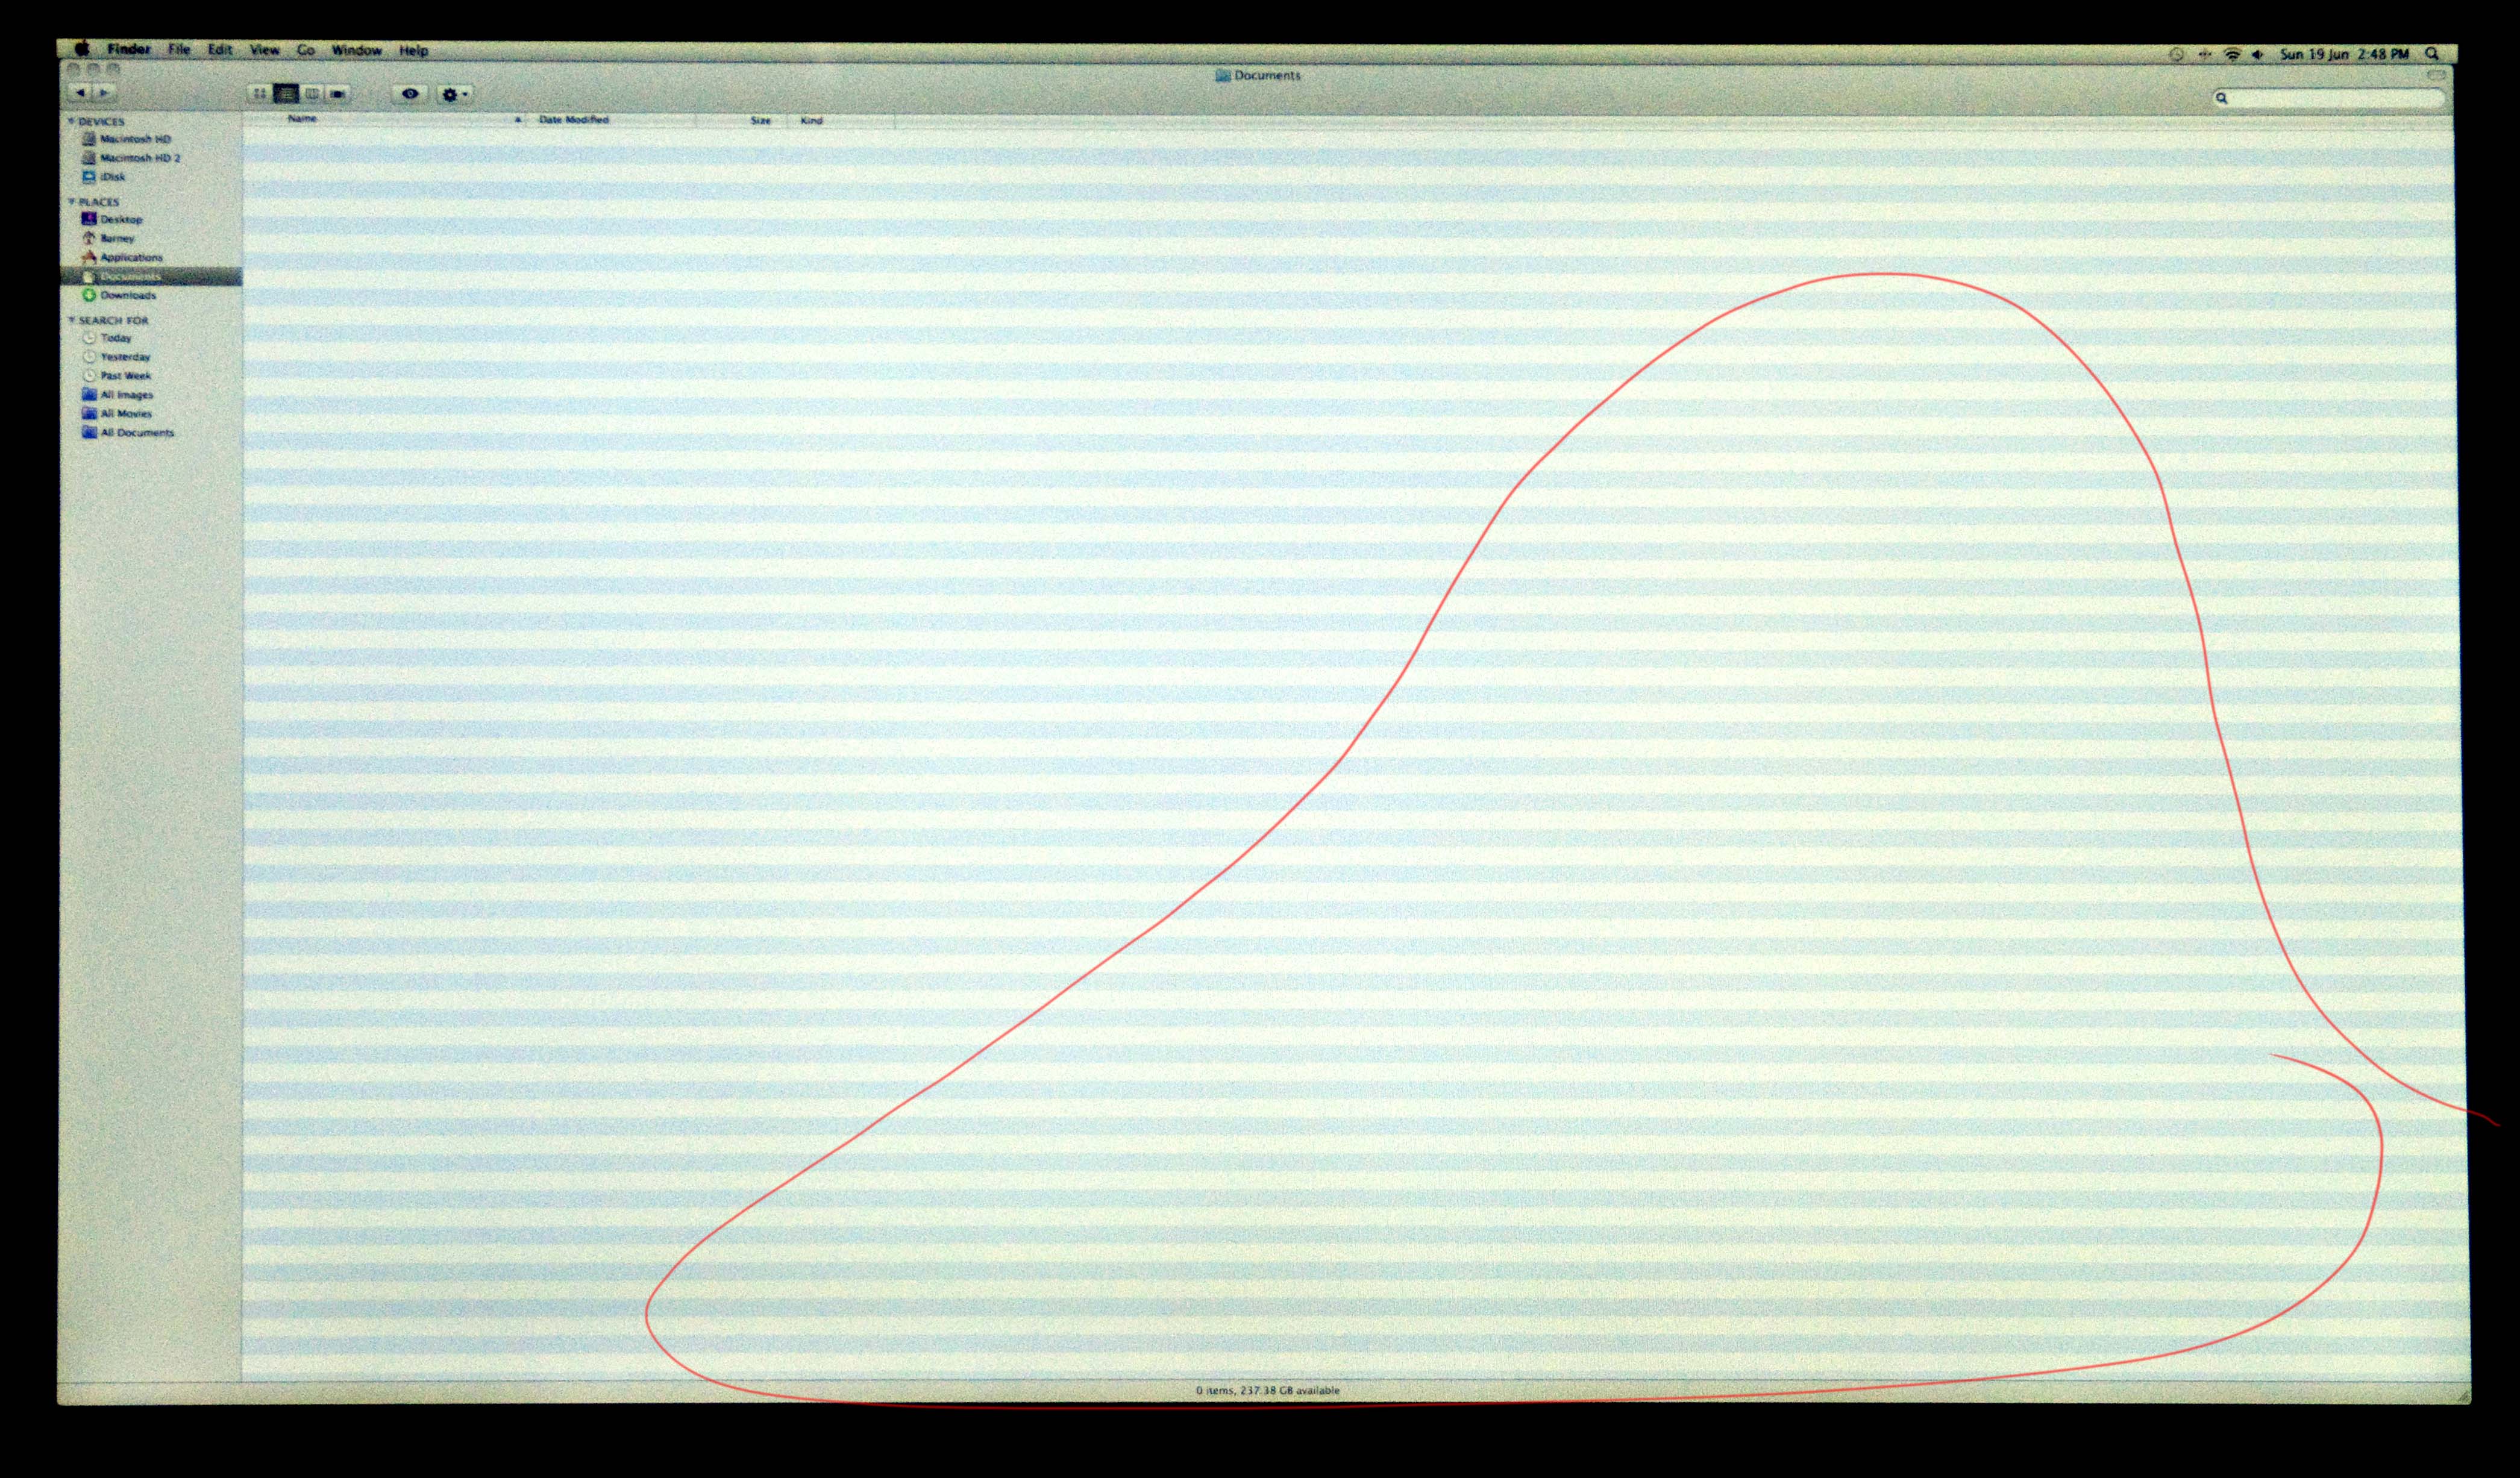Collapse the PLACES section triangle
This screenshot has height=1478, width=2520.
pyautogui.click(x=71, y=201)
